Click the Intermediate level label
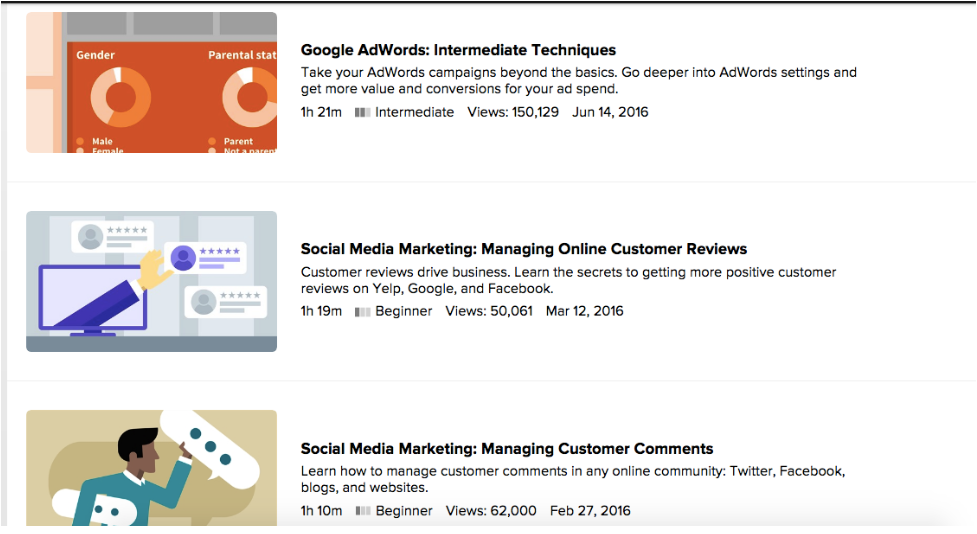 point(414,112)
